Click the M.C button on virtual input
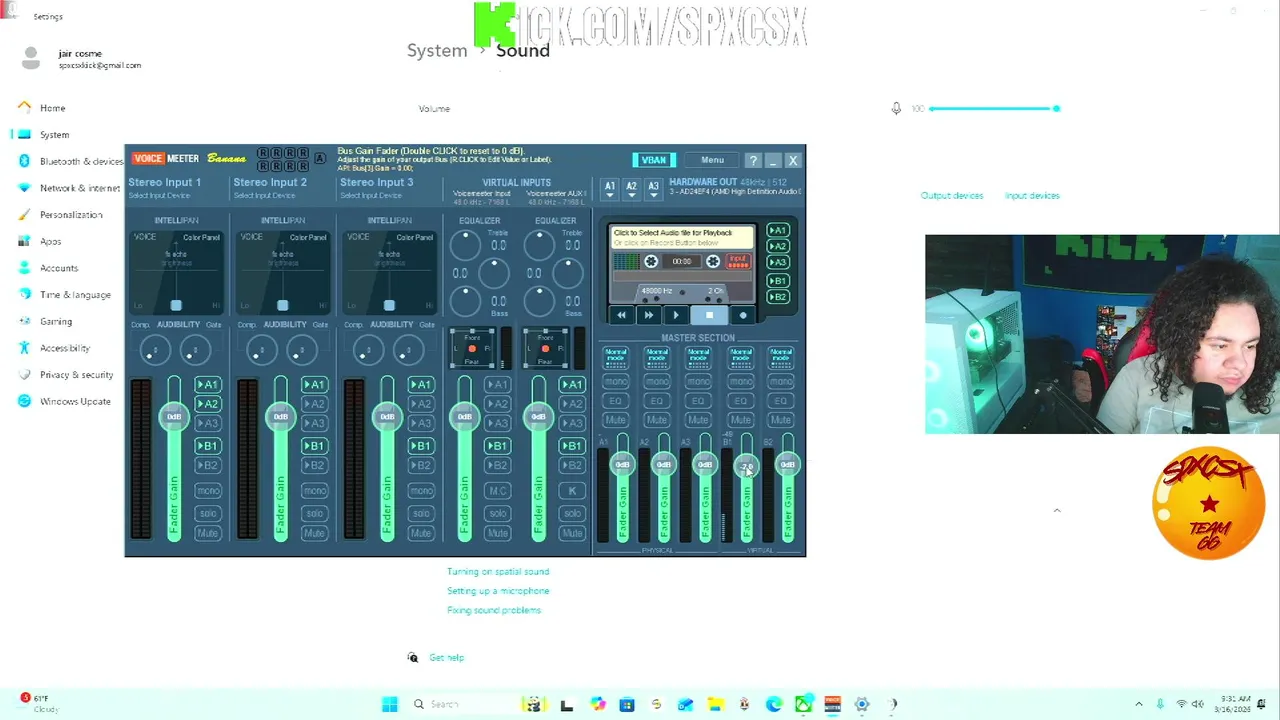The height and width of the screenshot is (720, 1280). click(497, 491)
